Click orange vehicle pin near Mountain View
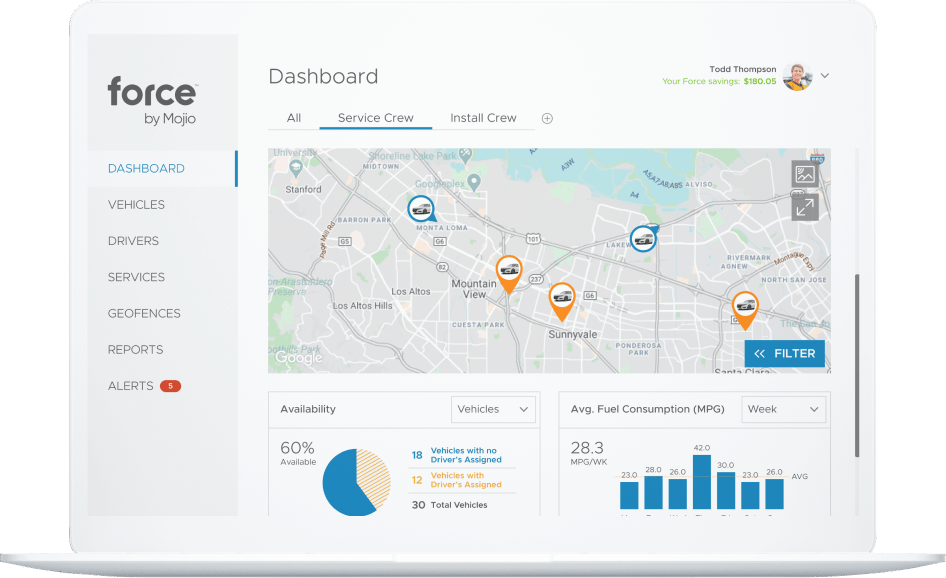Image resolution: width=946 pixels, height=578 pixels. [509, 272]
